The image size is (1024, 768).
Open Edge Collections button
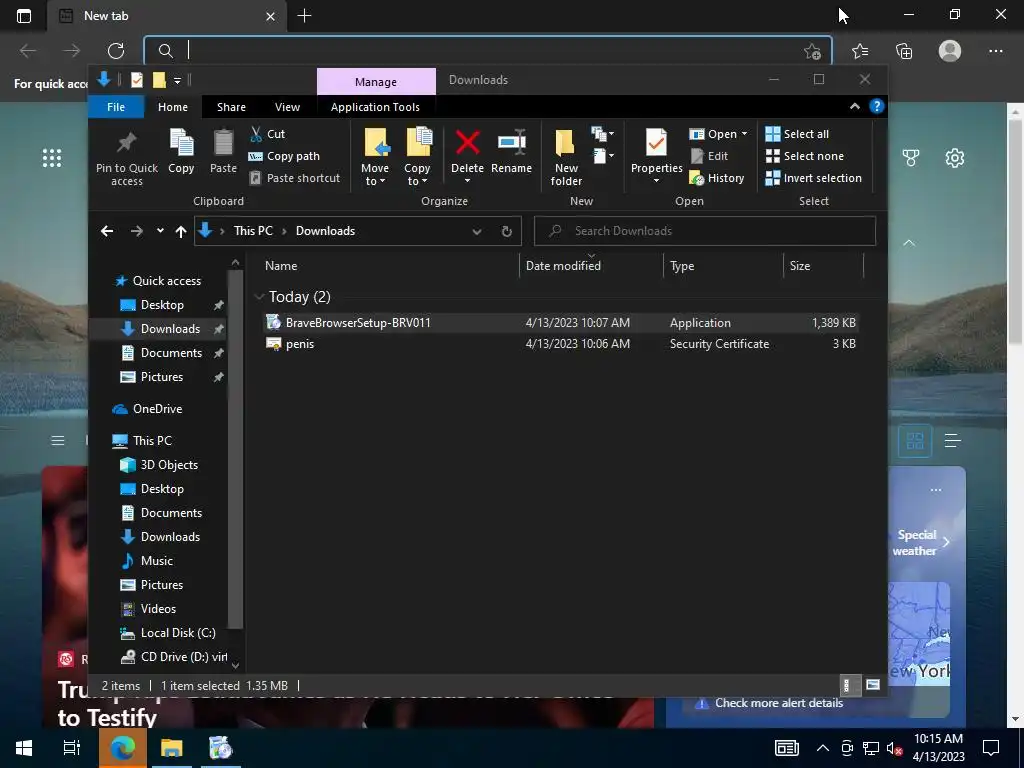[904, 50]
